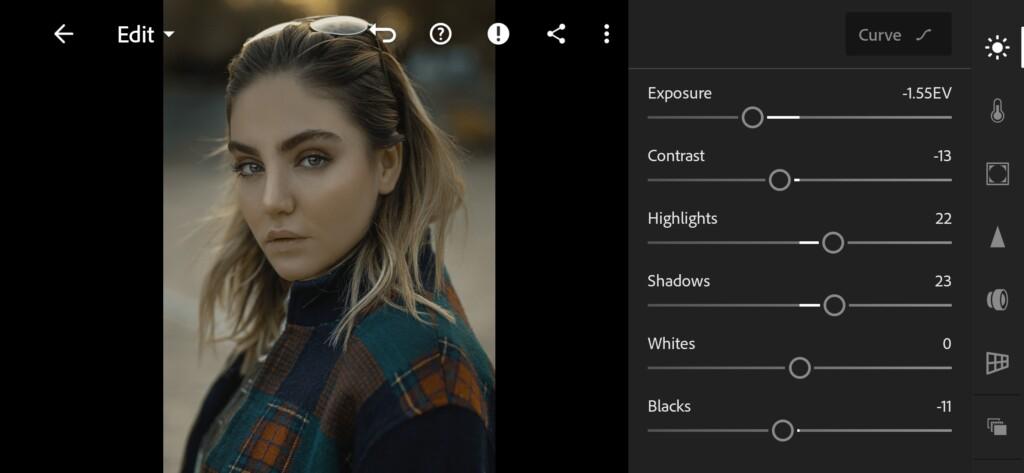The width and height of the screenshot is (1024, 473).
Task: Open the tone Curve editor
Action: [x=898, y=35]
